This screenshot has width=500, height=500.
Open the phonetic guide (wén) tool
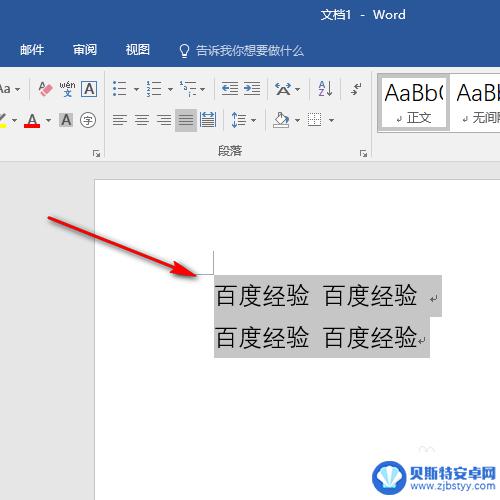(x=67, y=89)
